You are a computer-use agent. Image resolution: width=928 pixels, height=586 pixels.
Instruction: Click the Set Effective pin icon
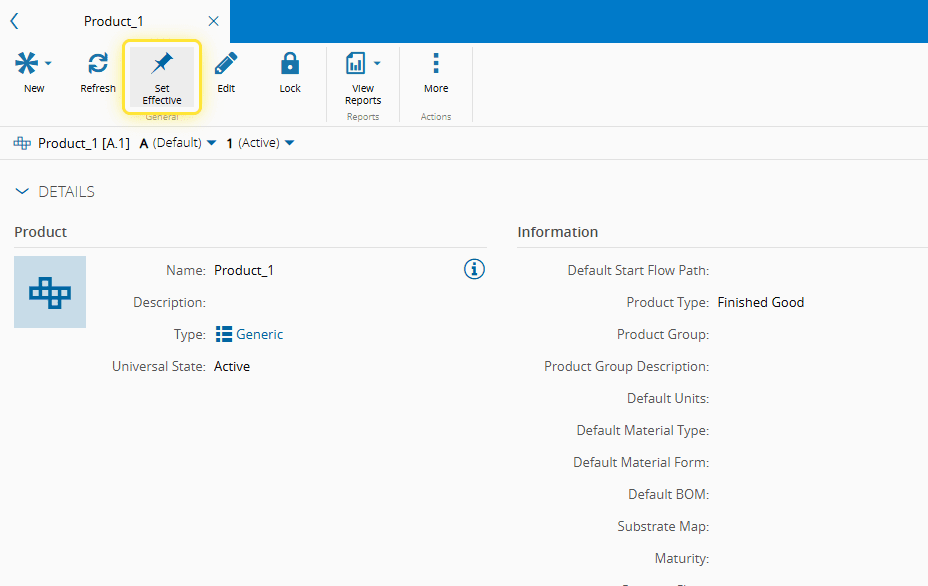click(162, 64)
